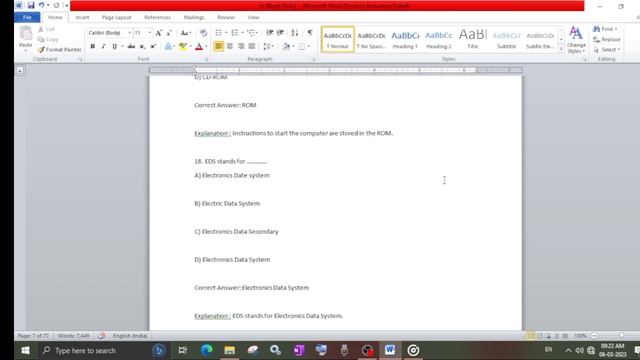The image size is (640, 360).
Task: Sort the selected text
Action: 295,33
